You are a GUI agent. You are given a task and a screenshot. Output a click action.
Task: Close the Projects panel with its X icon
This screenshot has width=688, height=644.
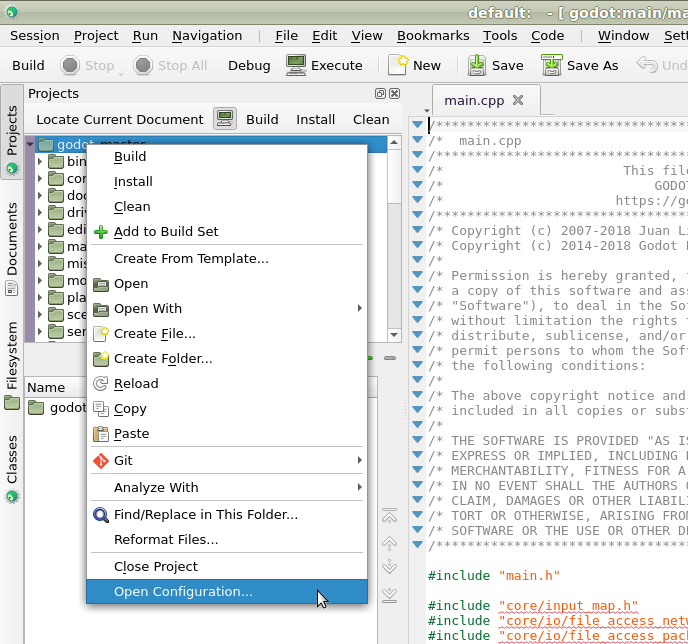394,93
